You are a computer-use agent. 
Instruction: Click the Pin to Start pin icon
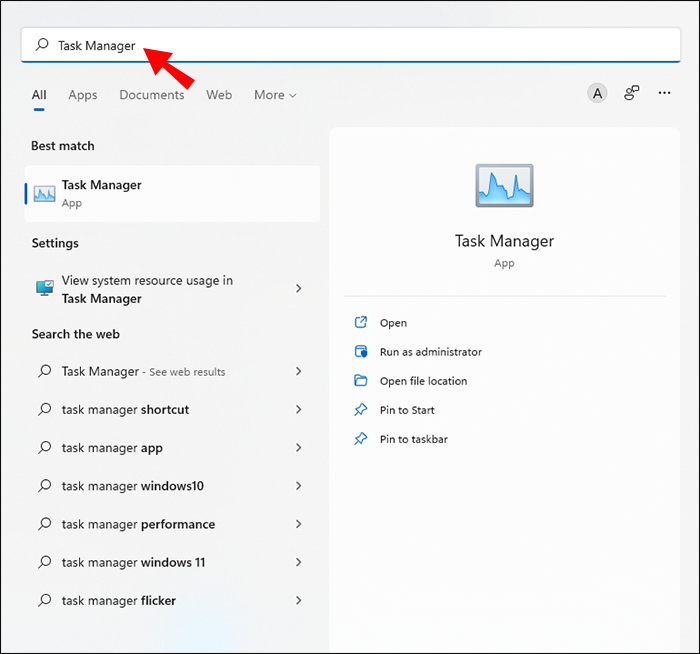[x=361, y=410]
